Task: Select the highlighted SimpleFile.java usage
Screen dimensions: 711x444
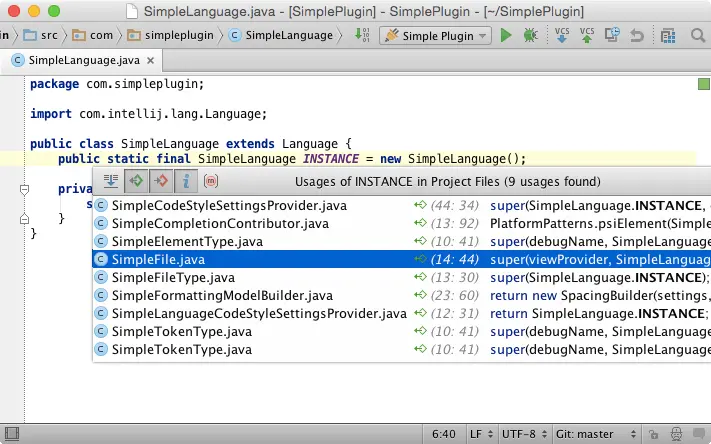Action: [x=402, y=259]
